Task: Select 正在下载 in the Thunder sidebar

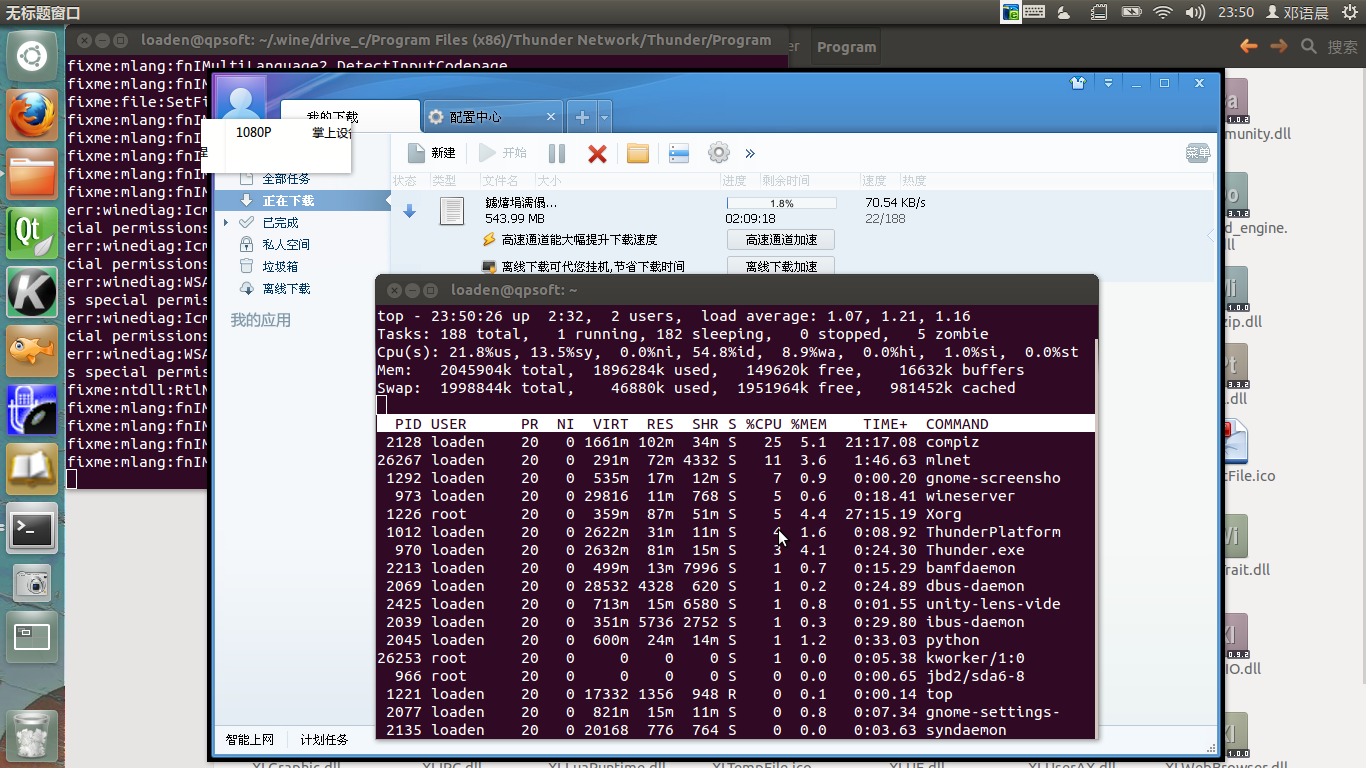Action: (302, 201)
